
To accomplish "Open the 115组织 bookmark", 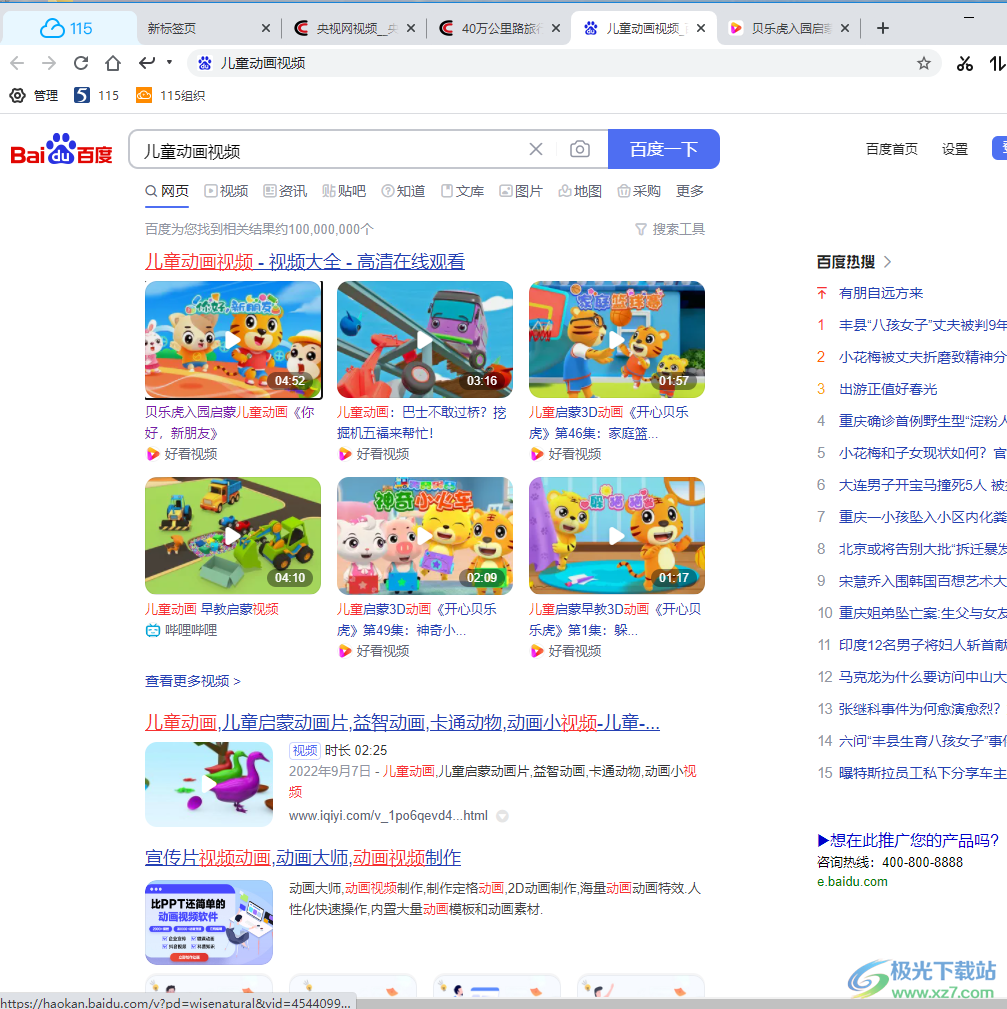I will click(x=171, y=96).
